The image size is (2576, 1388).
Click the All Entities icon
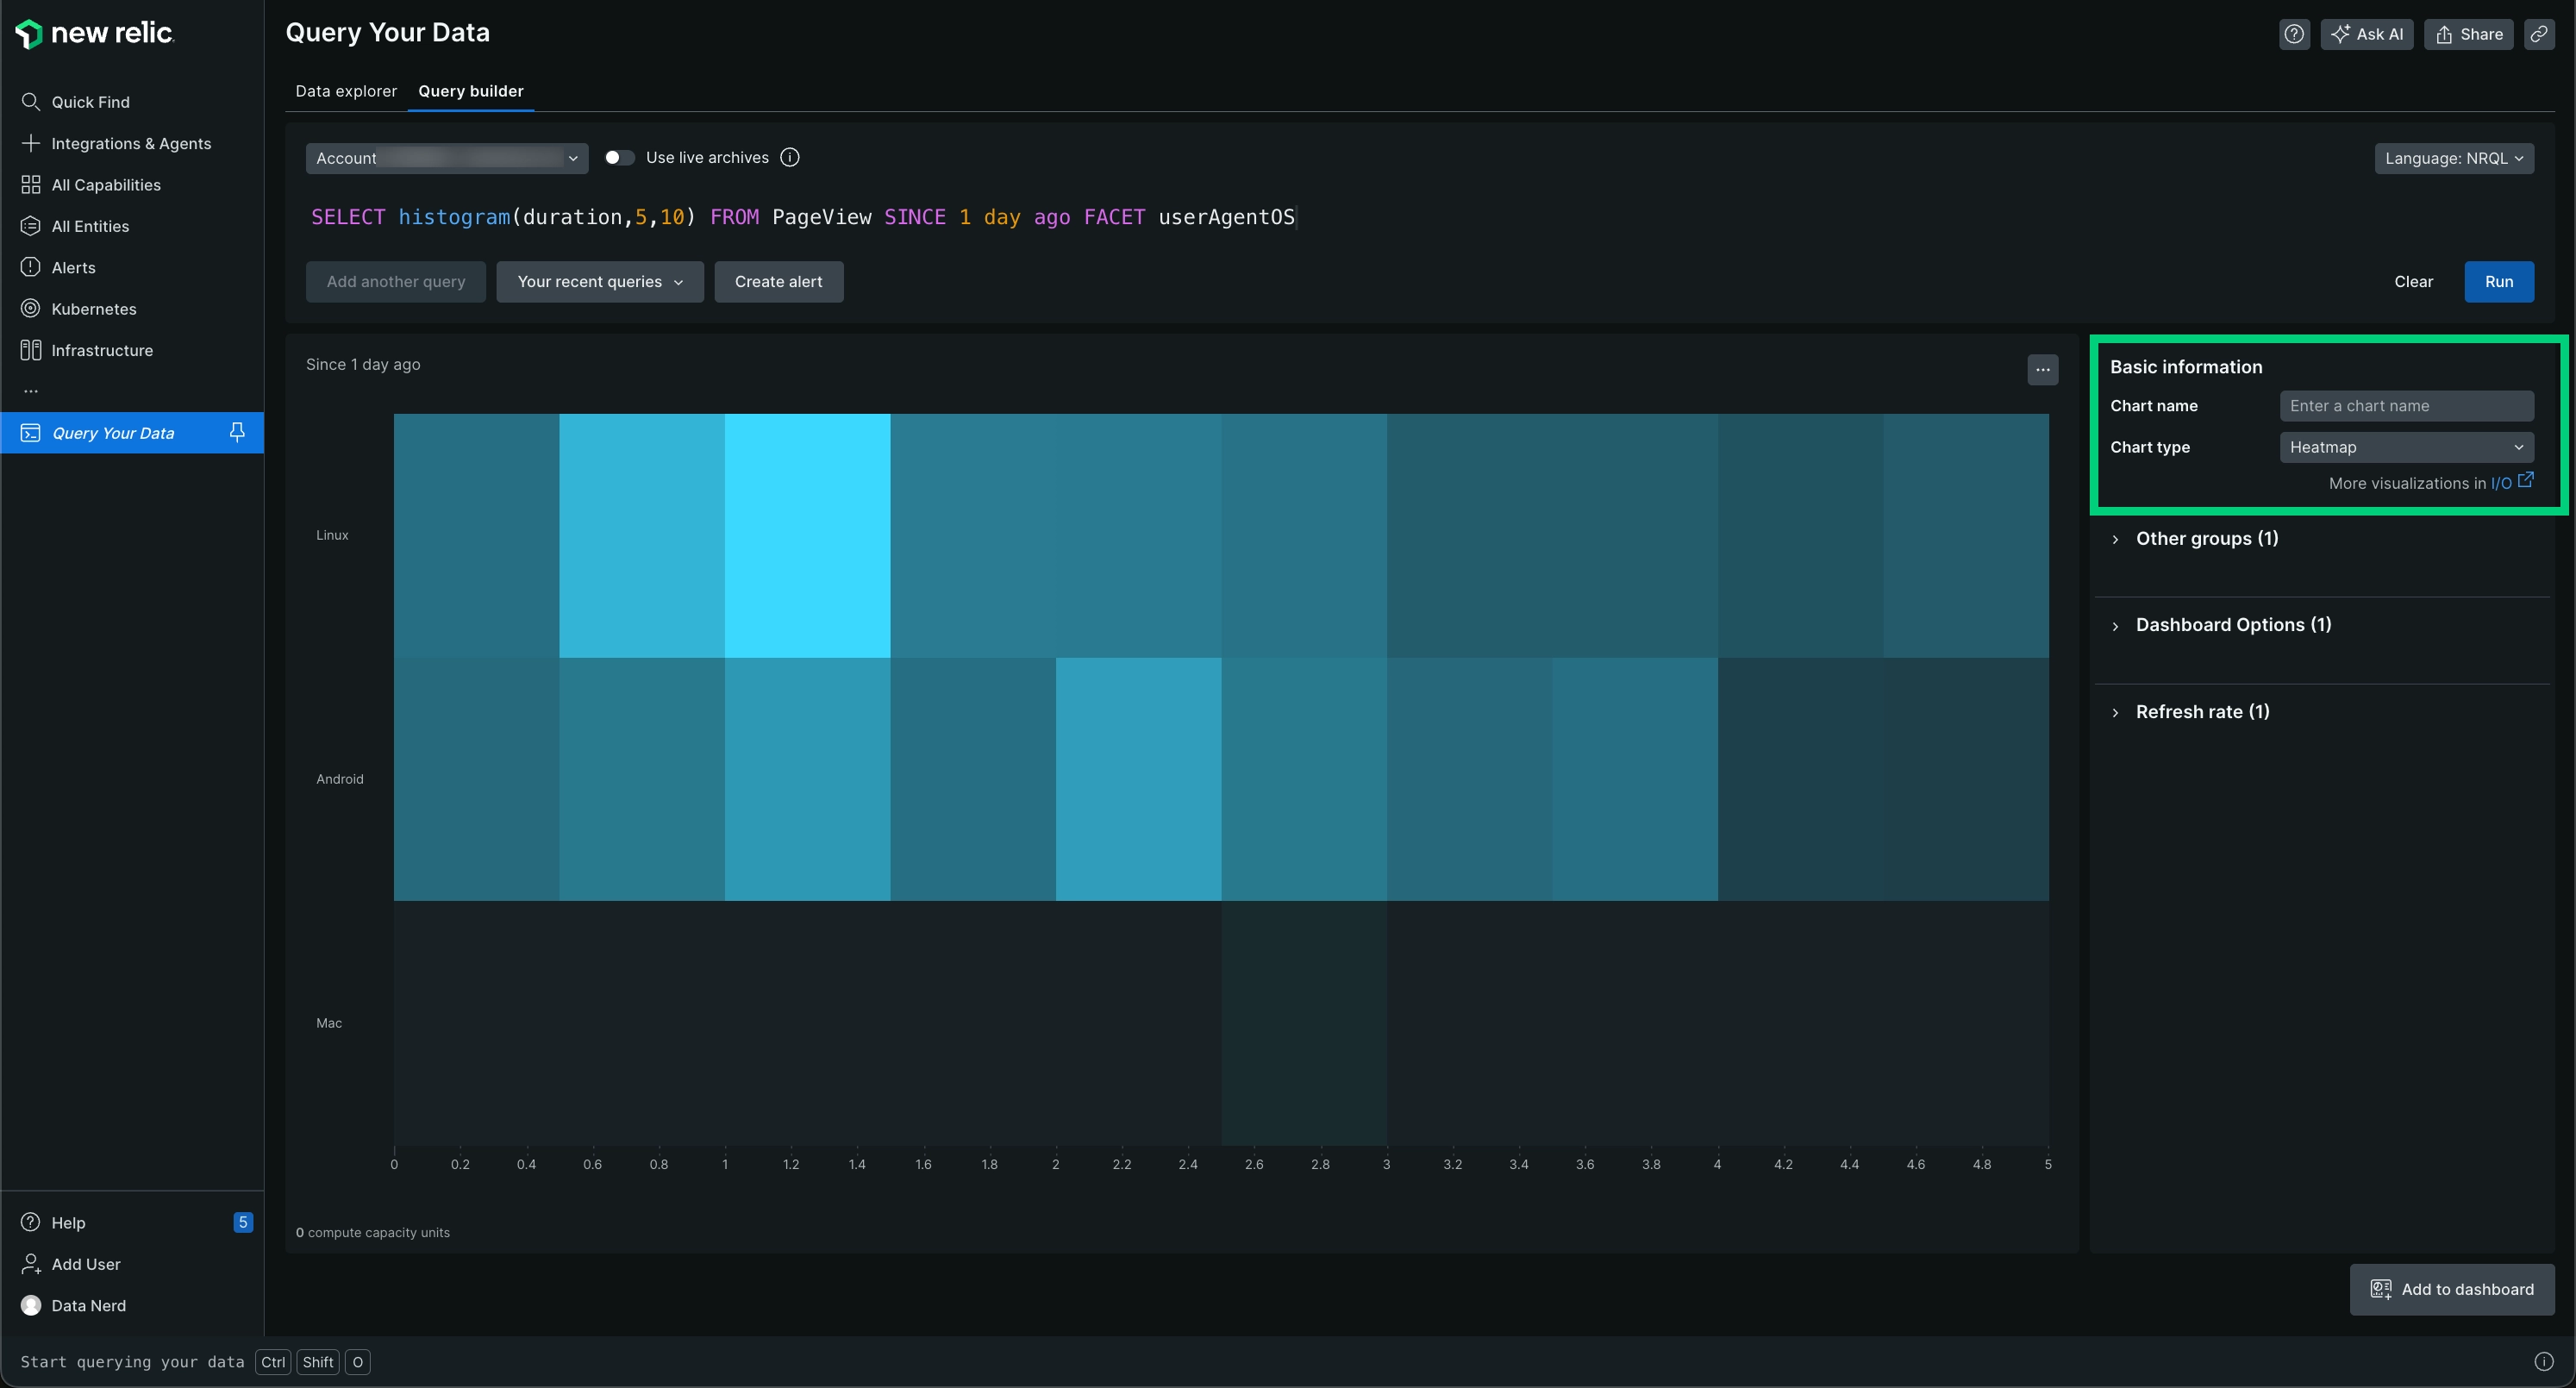[x=31, y=226]
